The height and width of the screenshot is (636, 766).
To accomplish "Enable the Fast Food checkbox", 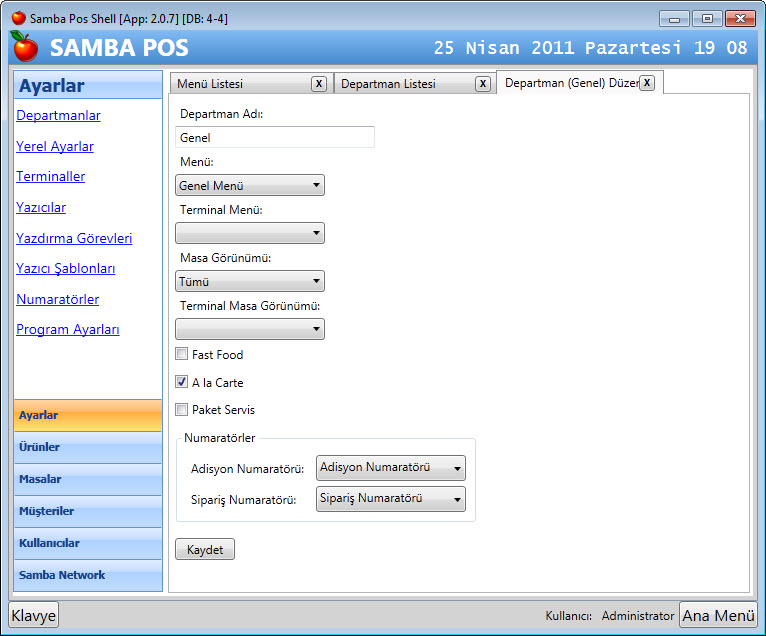I will click(x=182, y=354).
